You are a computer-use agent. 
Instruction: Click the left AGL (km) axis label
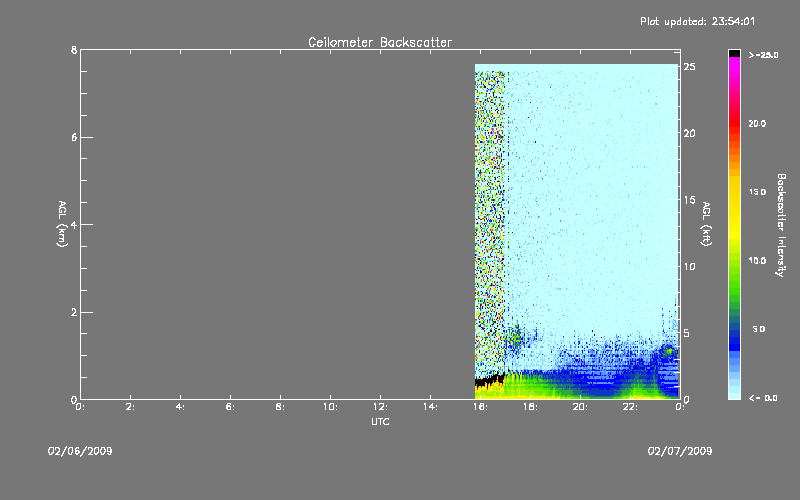(x=62, y=224)
